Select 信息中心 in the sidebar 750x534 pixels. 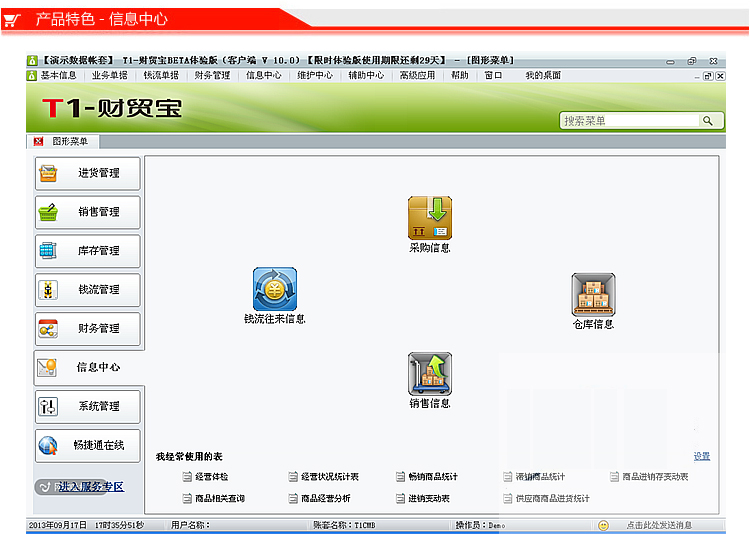88,367
